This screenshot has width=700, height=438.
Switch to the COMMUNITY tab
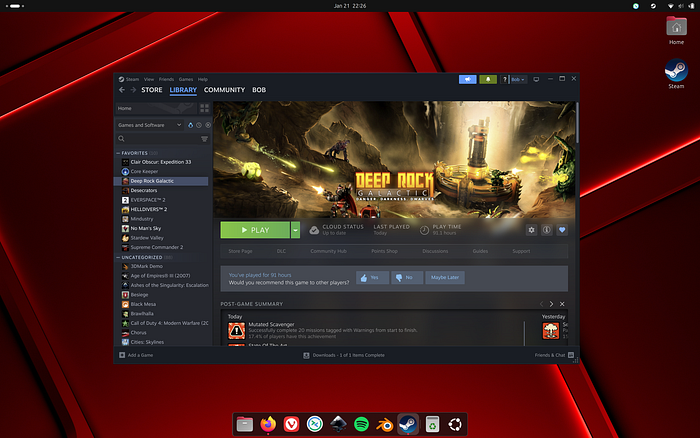pos(224,90)
